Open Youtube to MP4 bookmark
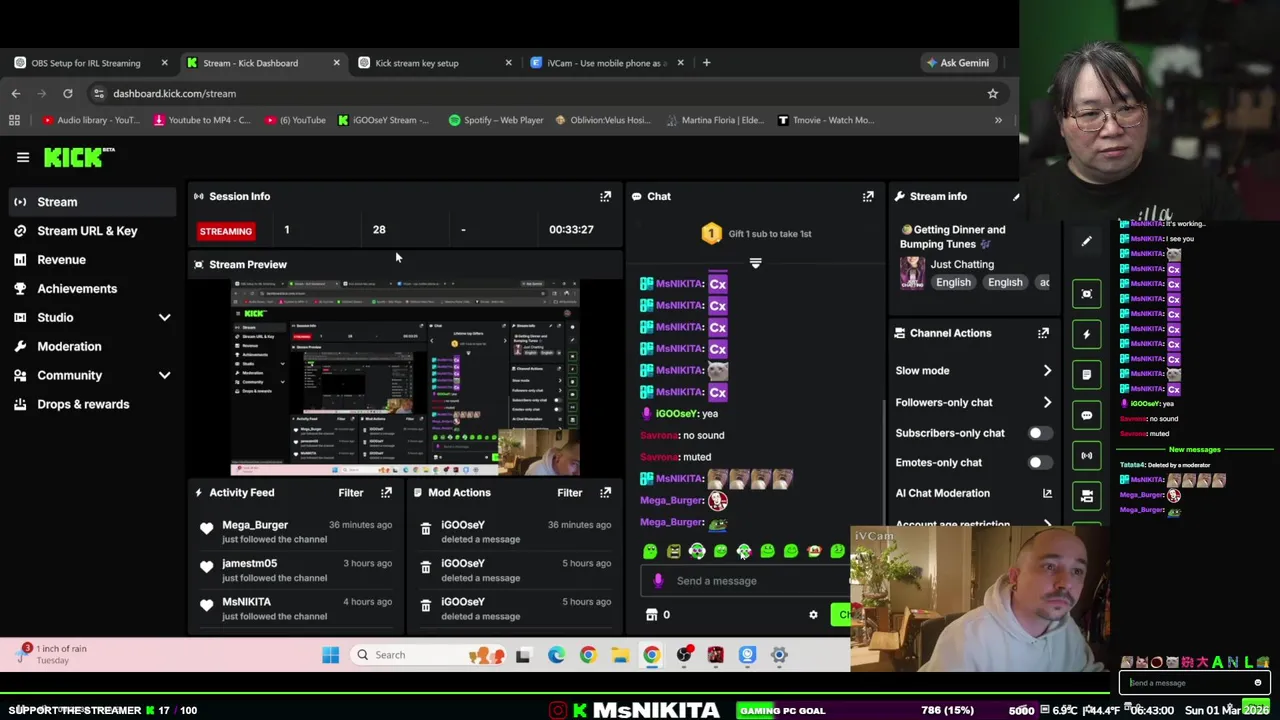 point(202,120)
